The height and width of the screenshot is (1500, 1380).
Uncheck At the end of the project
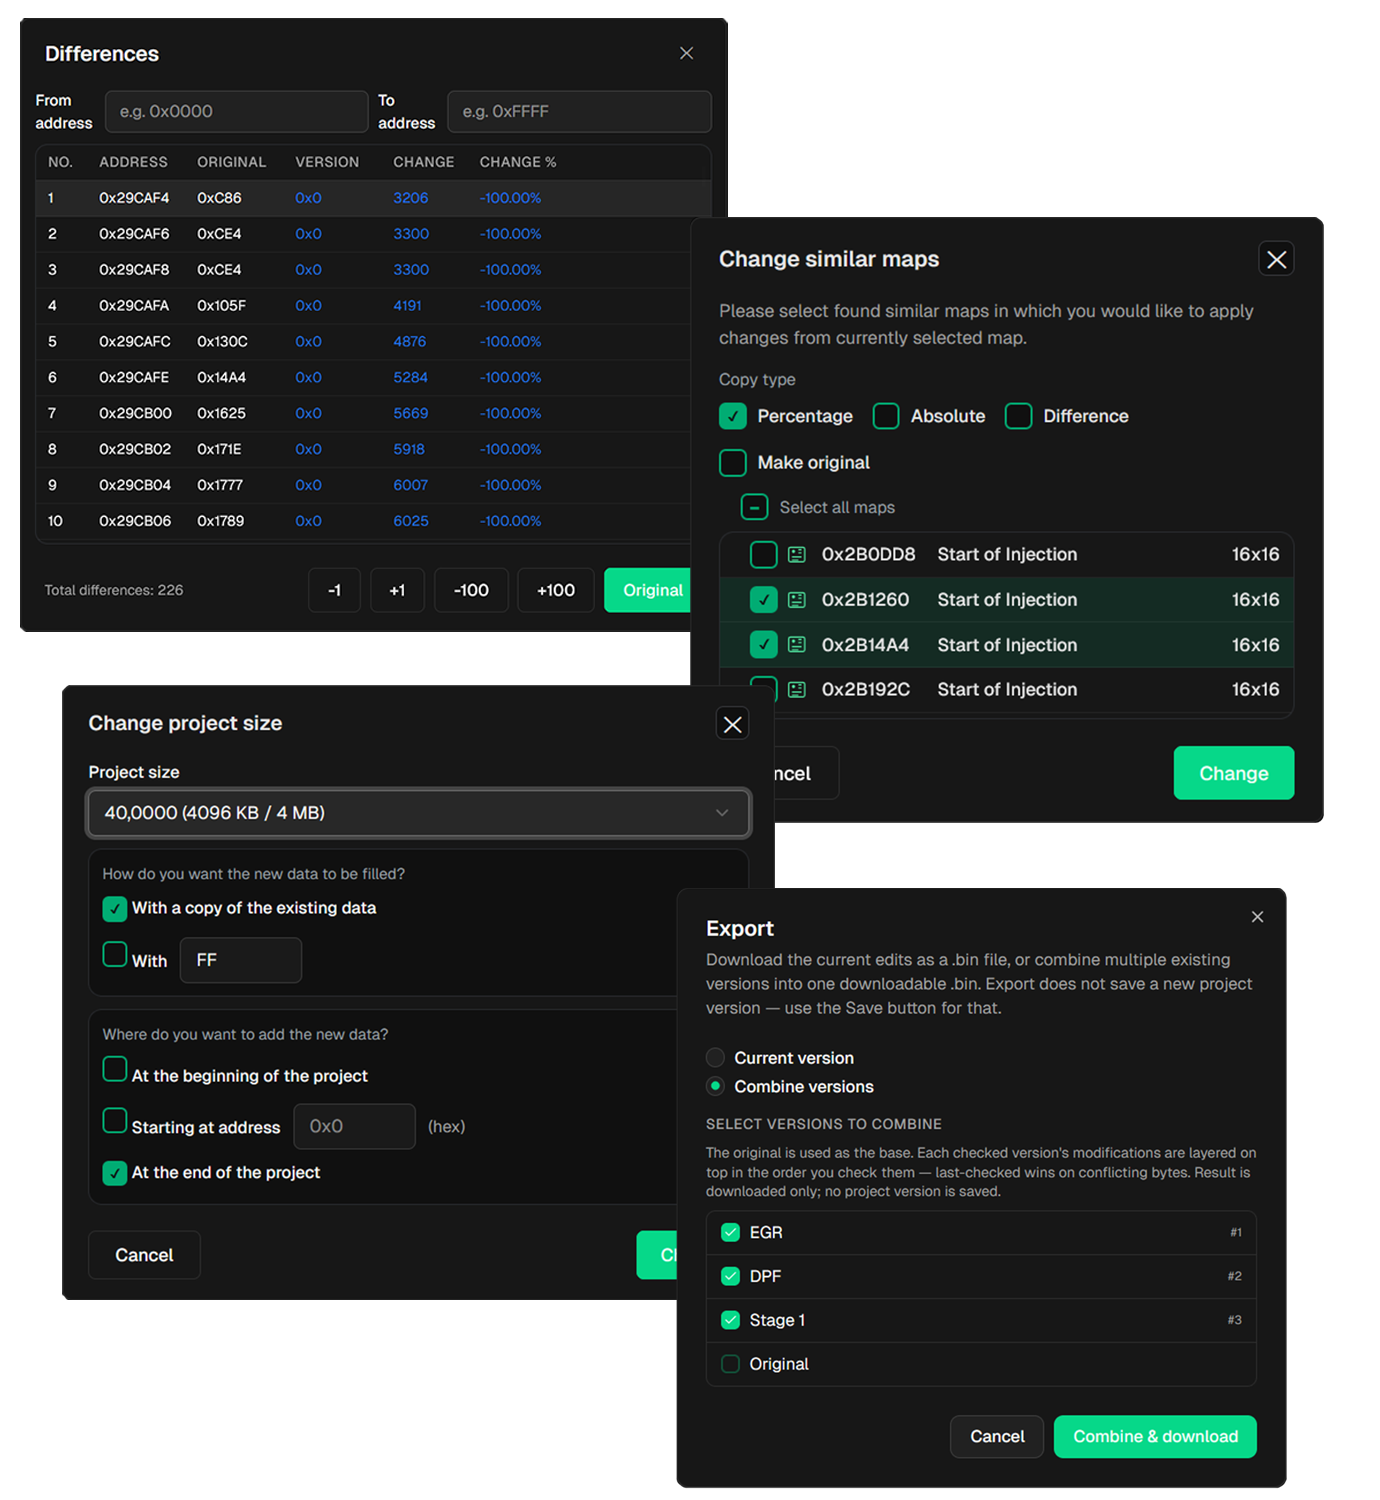click(x=115, y=1172)
